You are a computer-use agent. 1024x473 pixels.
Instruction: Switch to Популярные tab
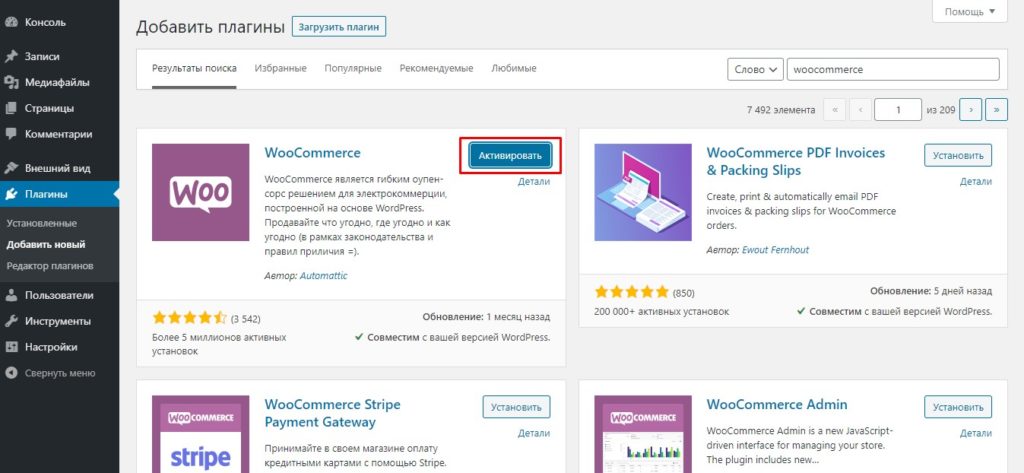tap(353, 68)
